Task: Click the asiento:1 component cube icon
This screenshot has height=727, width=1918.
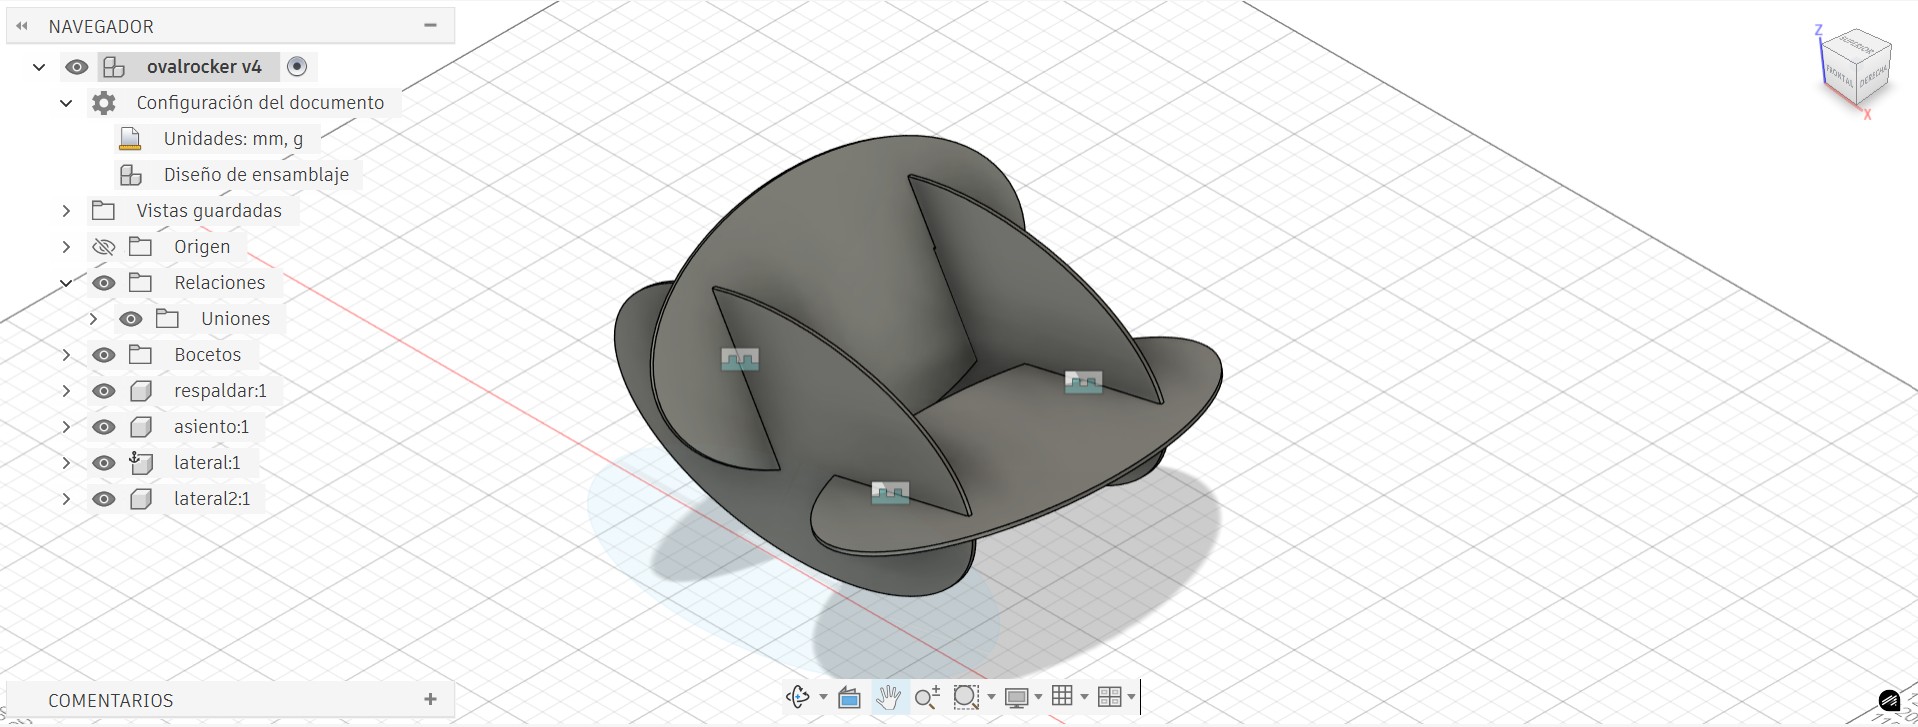Action: 141,427
